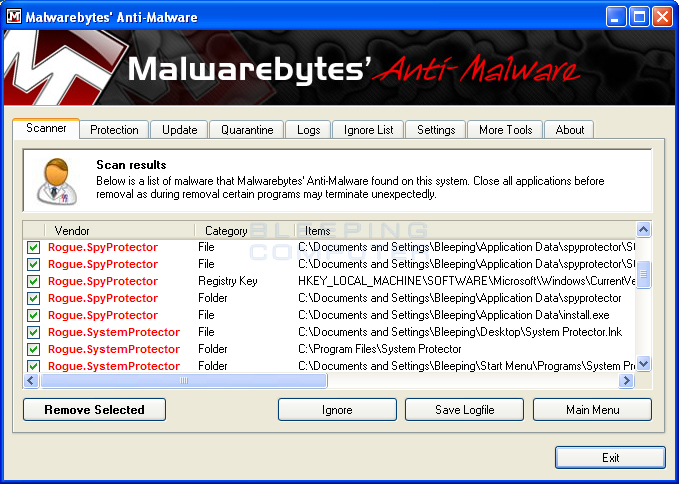Toggle the Registry Key row checkbox

[x=33, y=281]
